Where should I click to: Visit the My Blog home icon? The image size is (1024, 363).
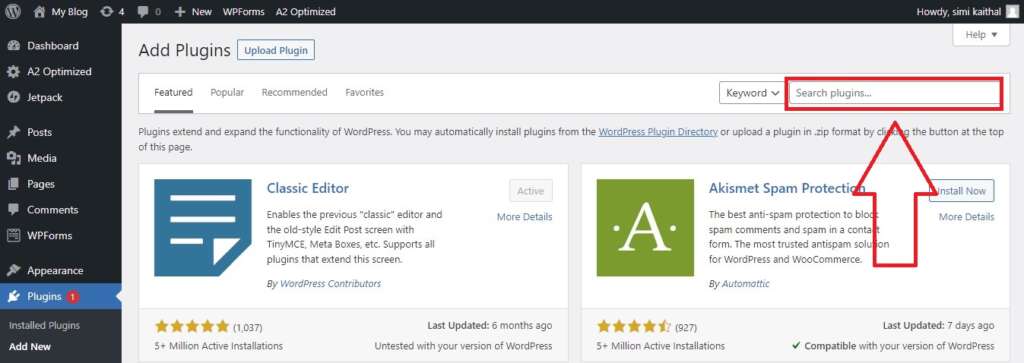click(x=40, y=12)
